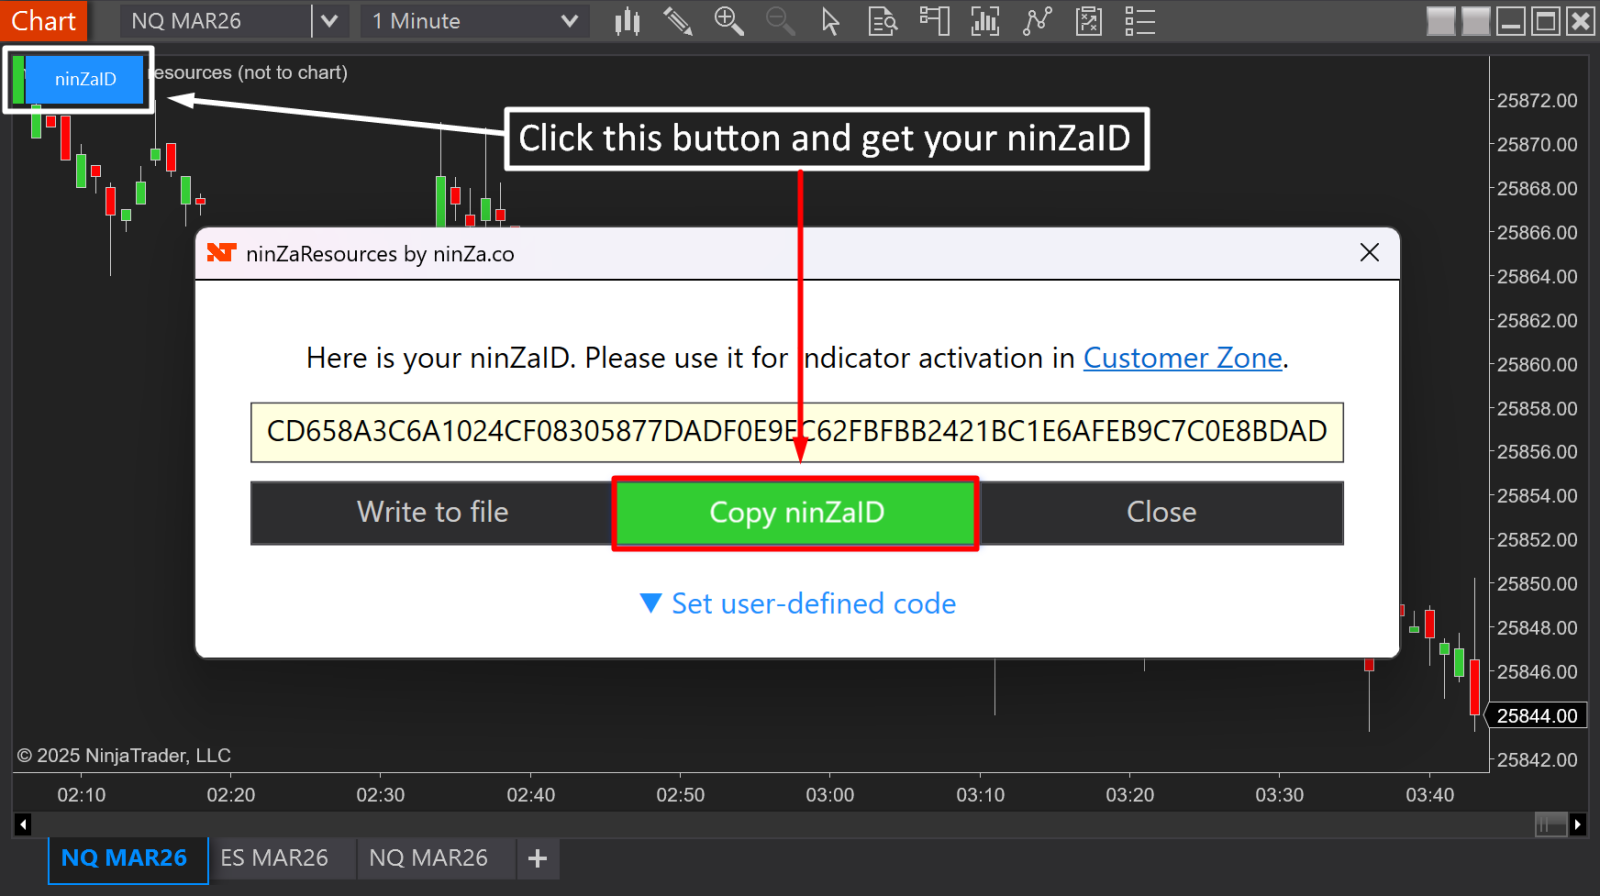Open the data box icon

[x=882, y=21]
